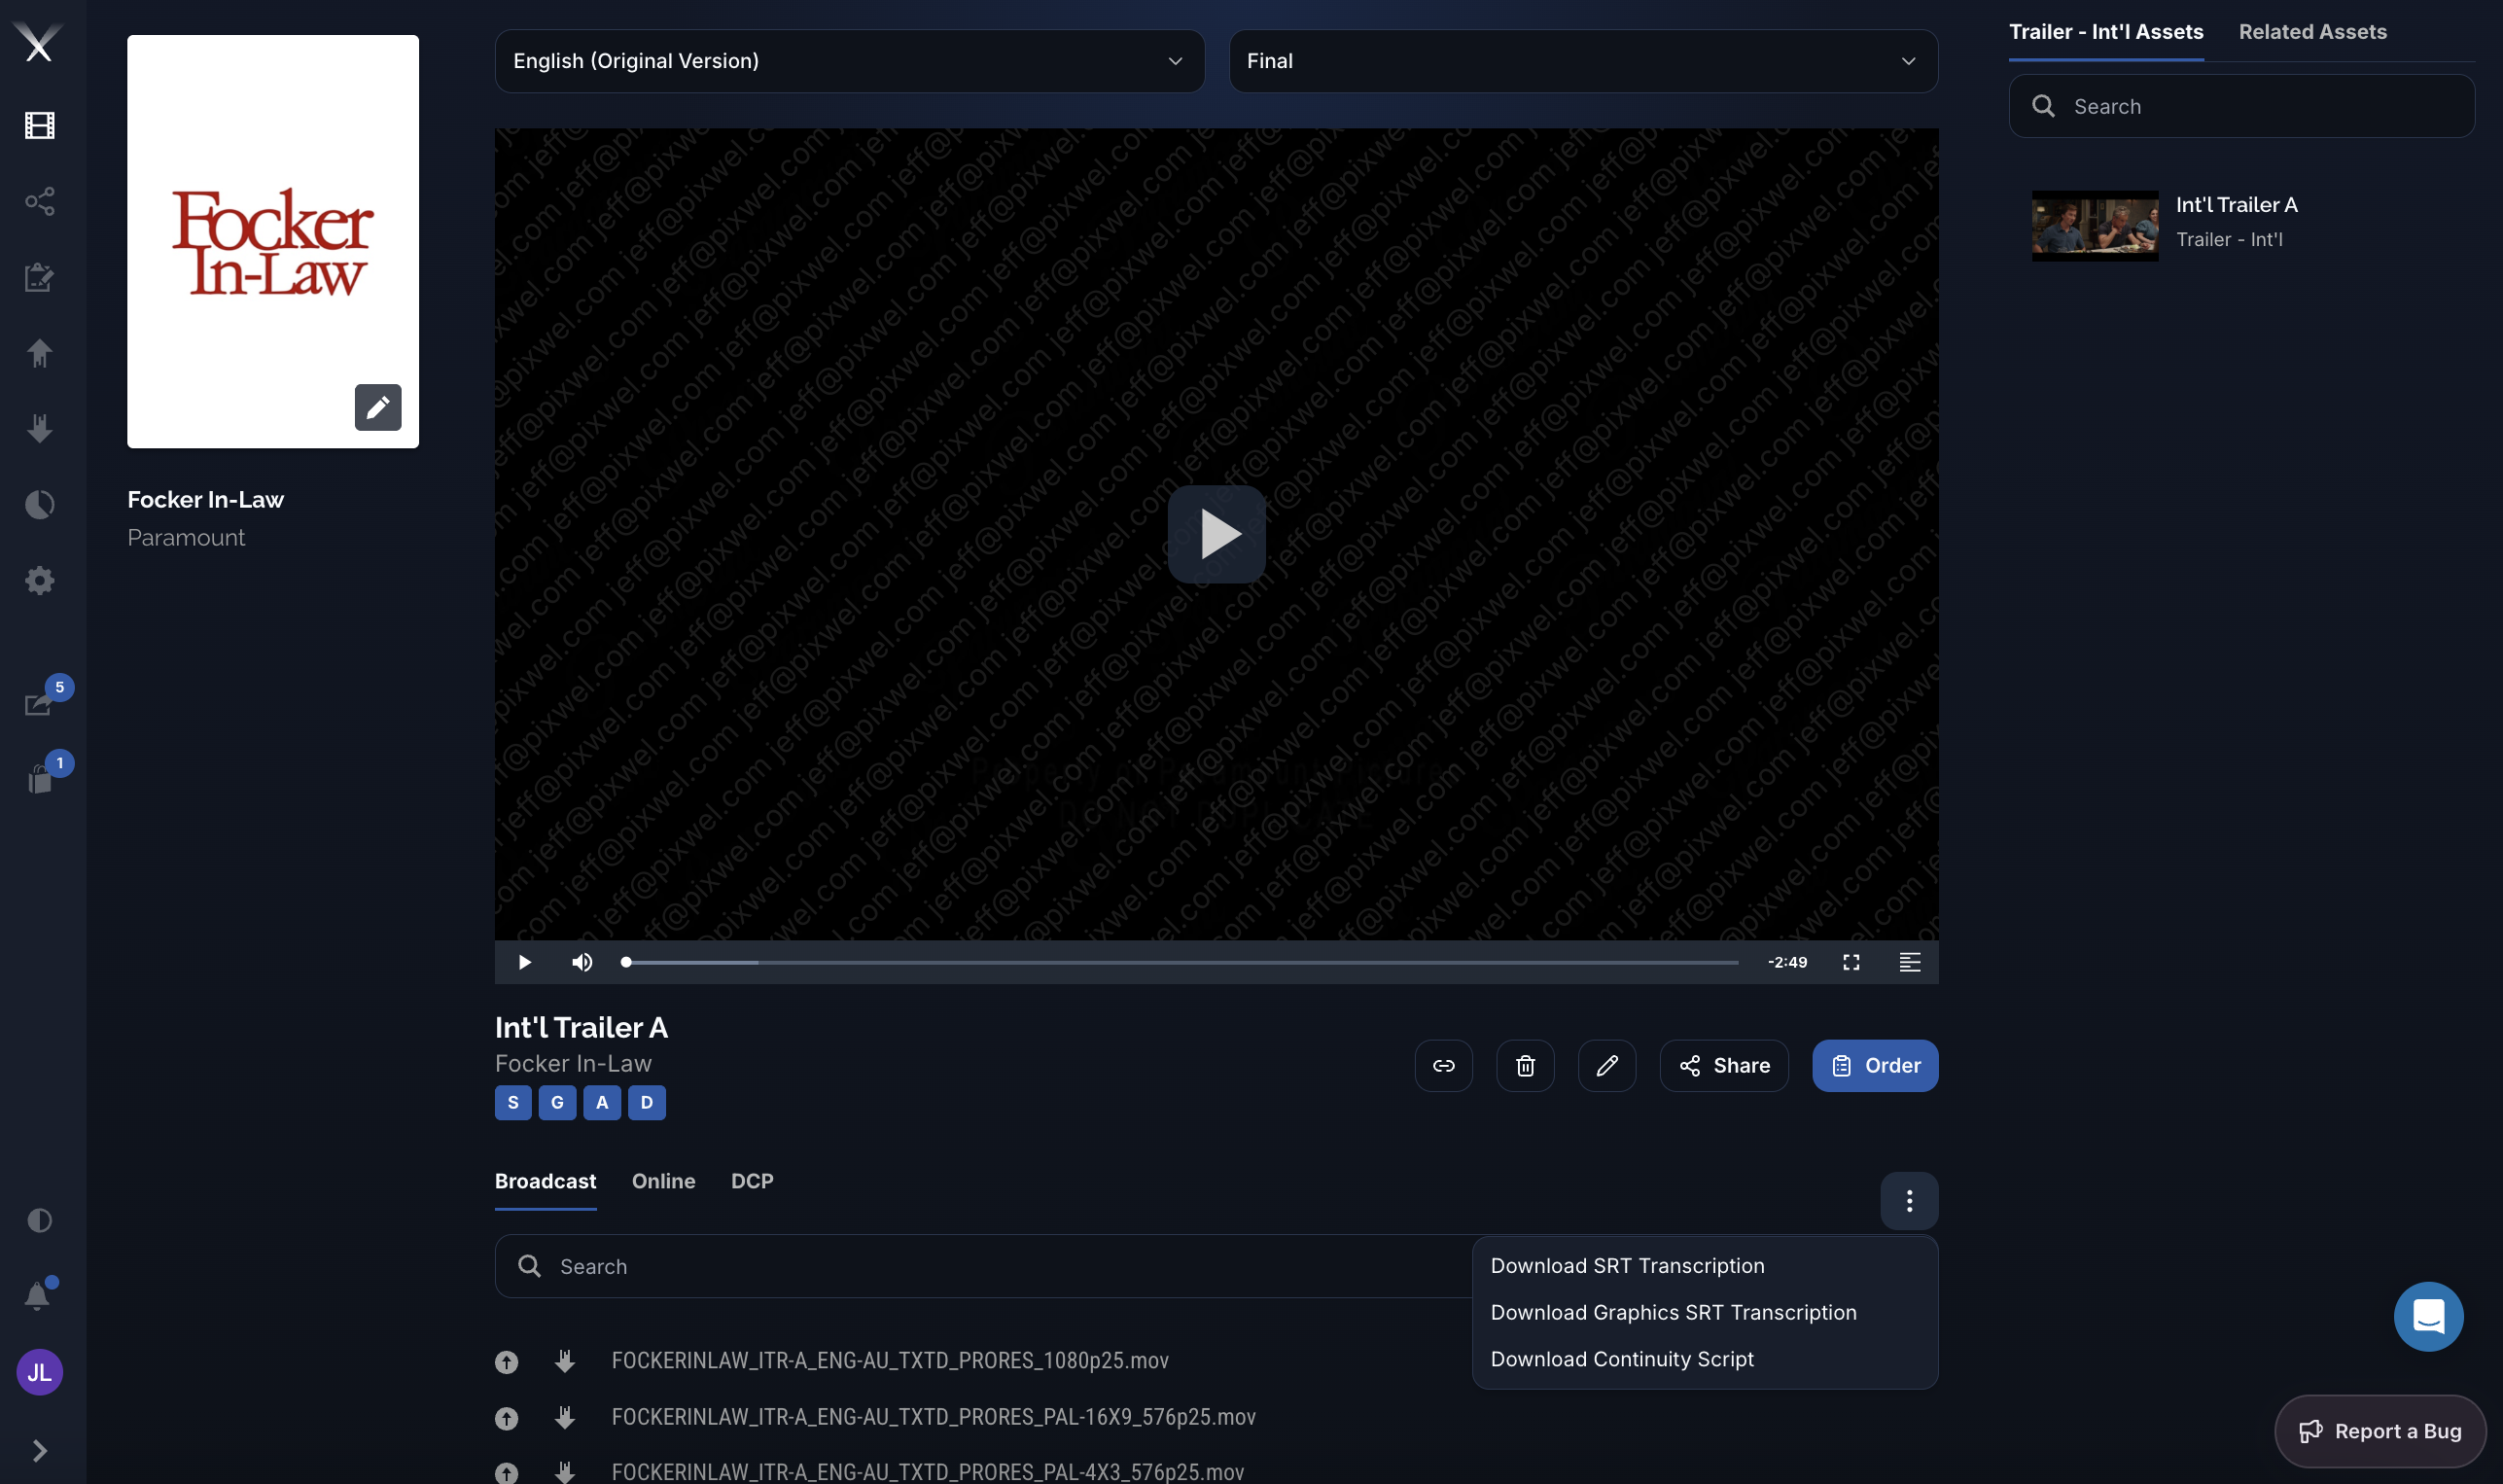
Task: Switch to the Broadcast tab
Action: (545, 1182)
